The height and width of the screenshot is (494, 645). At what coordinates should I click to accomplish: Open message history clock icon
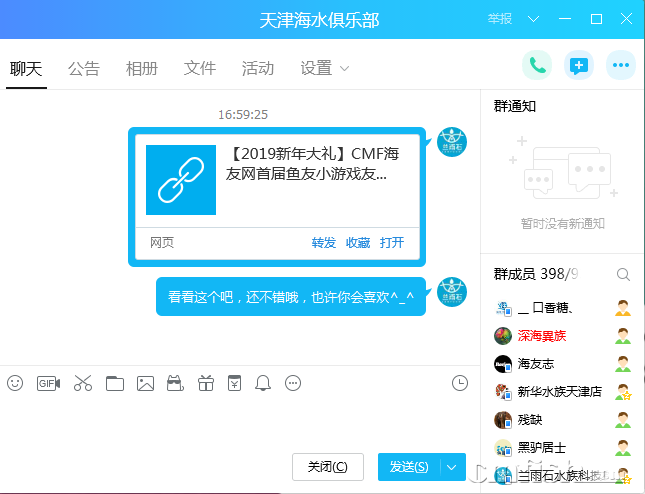pyautogui.click(x=459, y=383)
